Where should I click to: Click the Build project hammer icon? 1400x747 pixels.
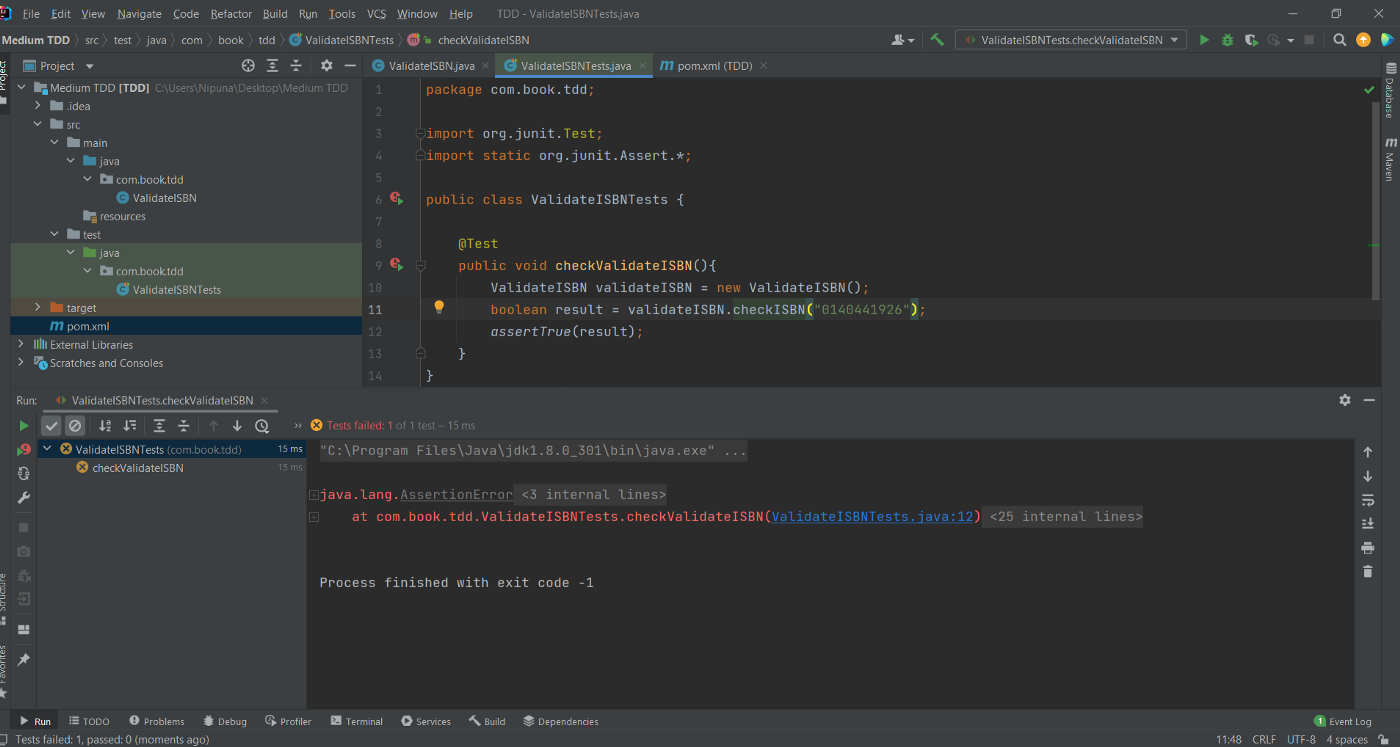[x=937, y=40]
